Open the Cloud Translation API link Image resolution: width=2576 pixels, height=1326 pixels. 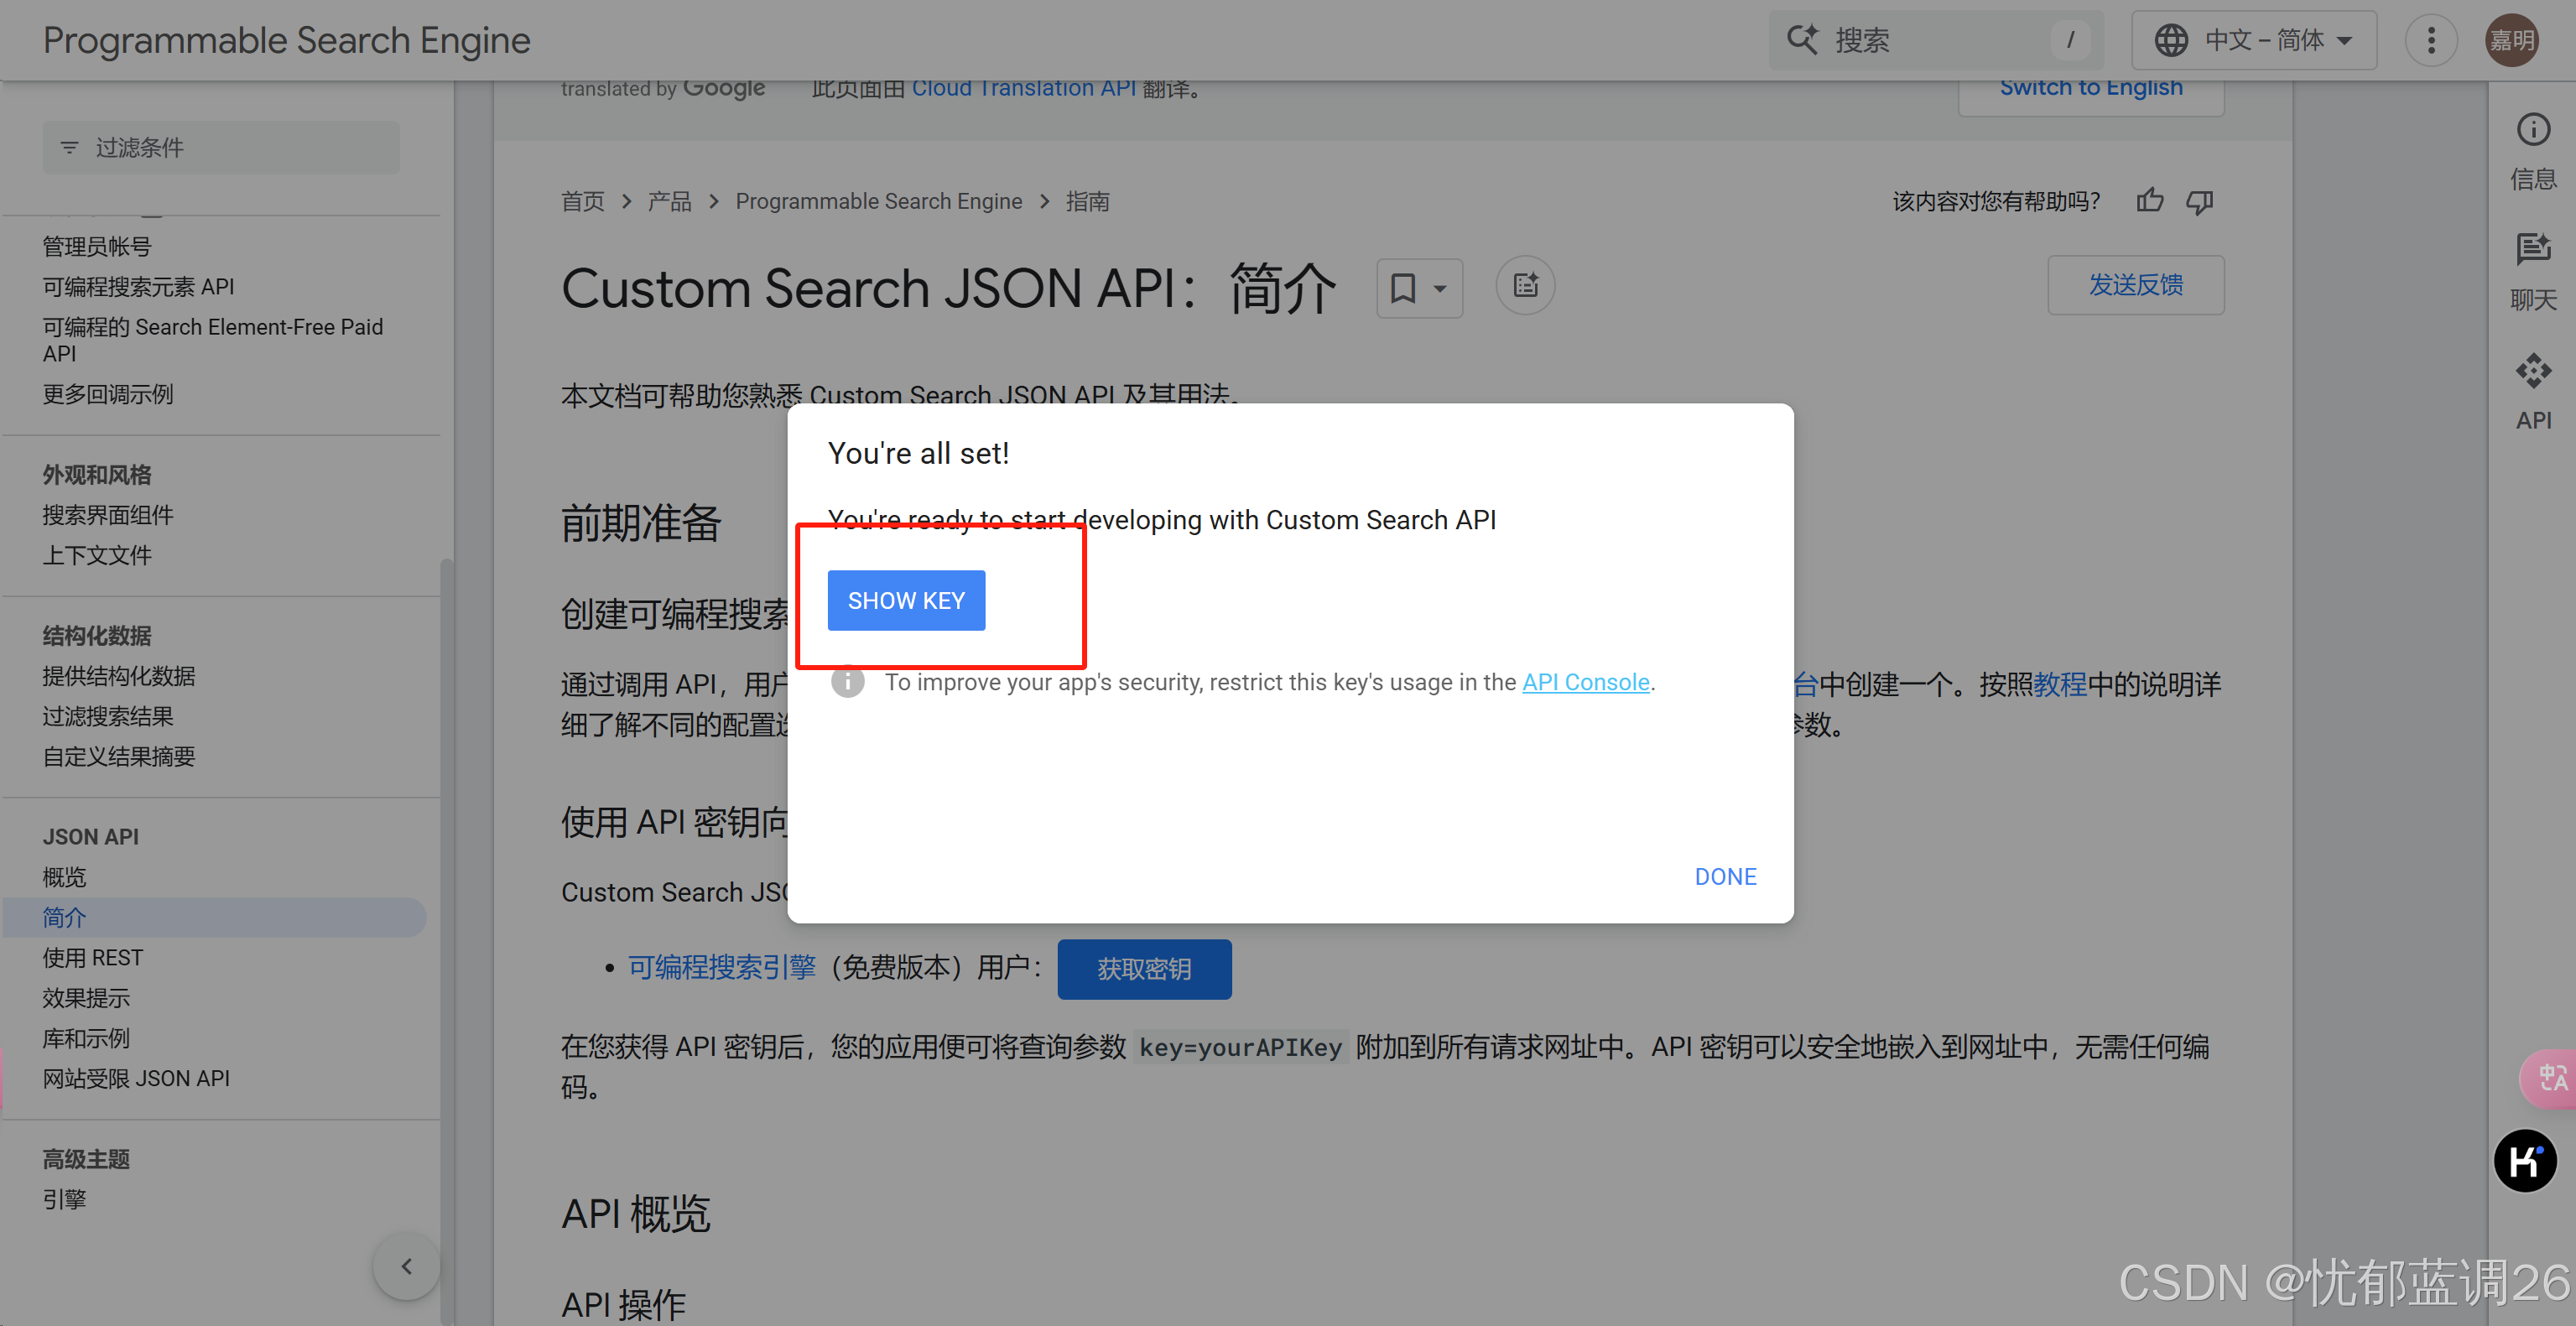1024,89
